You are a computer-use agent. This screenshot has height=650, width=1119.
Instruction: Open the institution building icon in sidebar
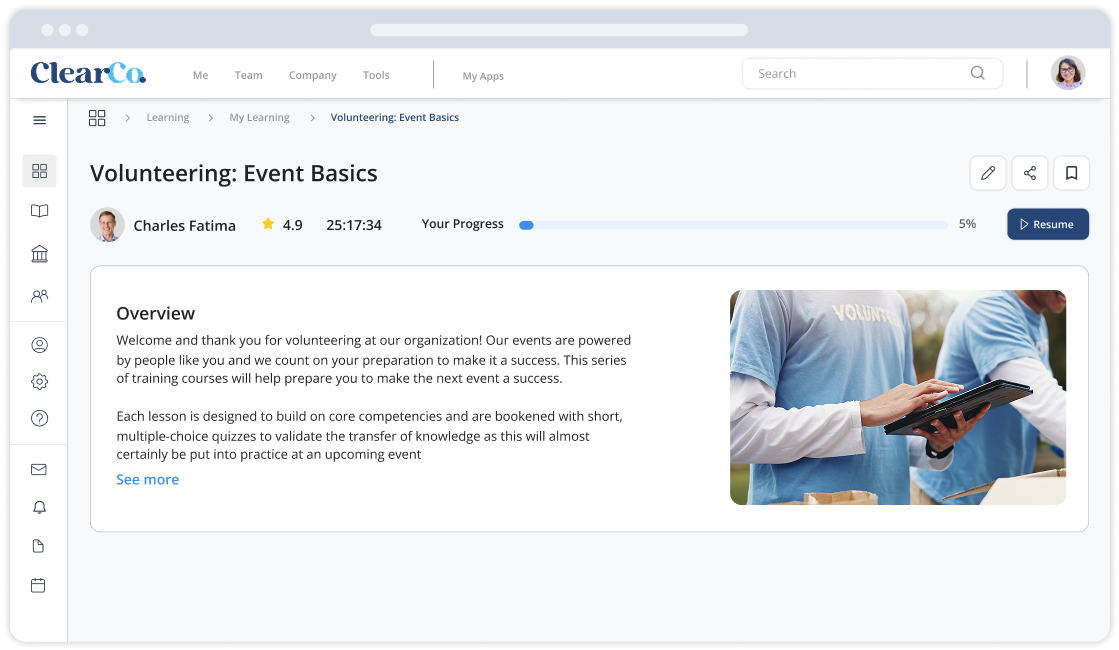point(40,253)
